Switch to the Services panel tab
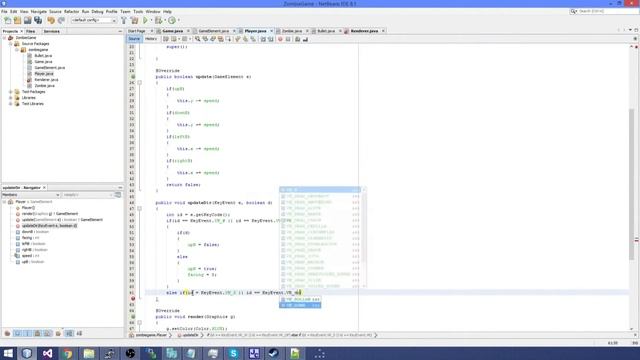This screenshot has height=360, width=640. pyautogui.click(x=52, y=31)
